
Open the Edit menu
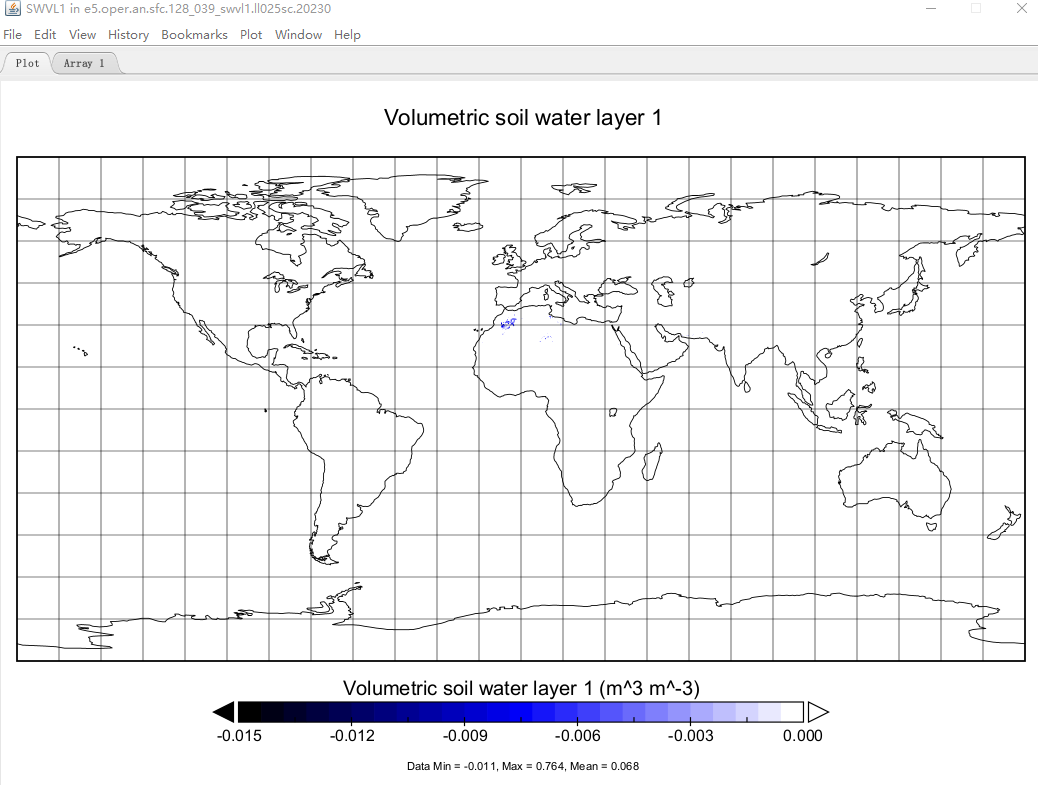tap(45, 34)
